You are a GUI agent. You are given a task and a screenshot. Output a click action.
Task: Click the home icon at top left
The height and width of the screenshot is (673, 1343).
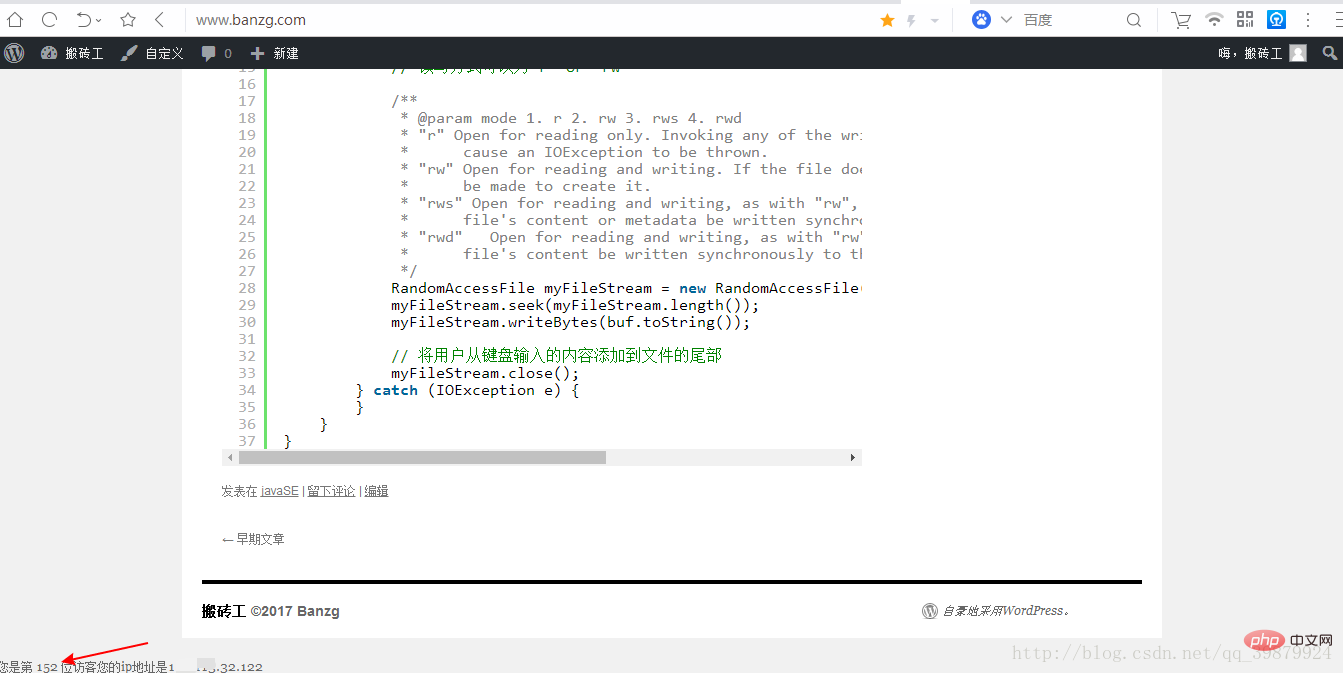click(14, 19)
